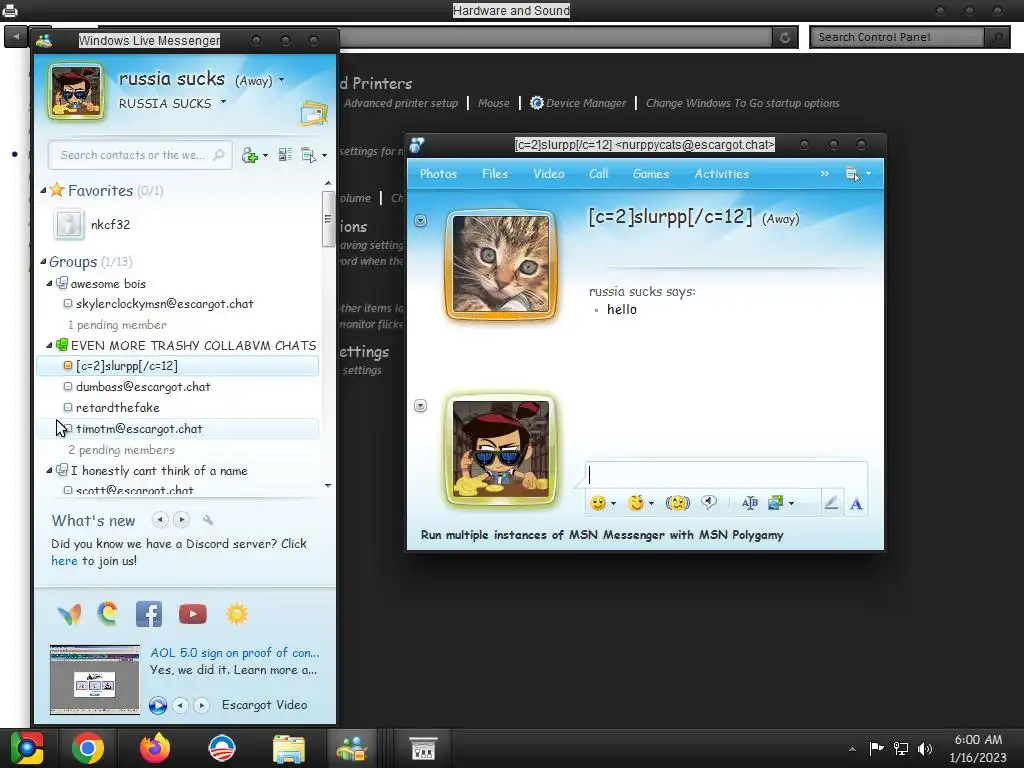Viewport: 1024px width, 768px height.
Task: Click the volume icon in system tray
Action: [925, 748]
